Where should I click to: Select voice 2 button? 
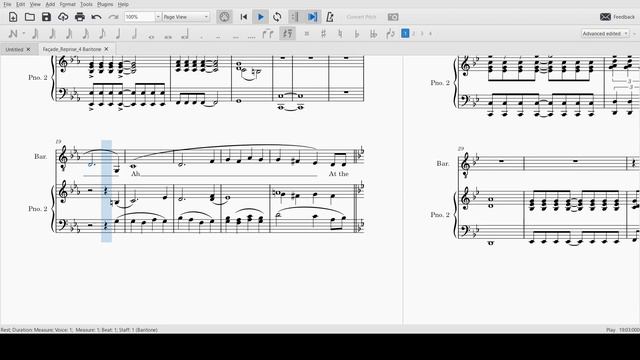(413, 33)
